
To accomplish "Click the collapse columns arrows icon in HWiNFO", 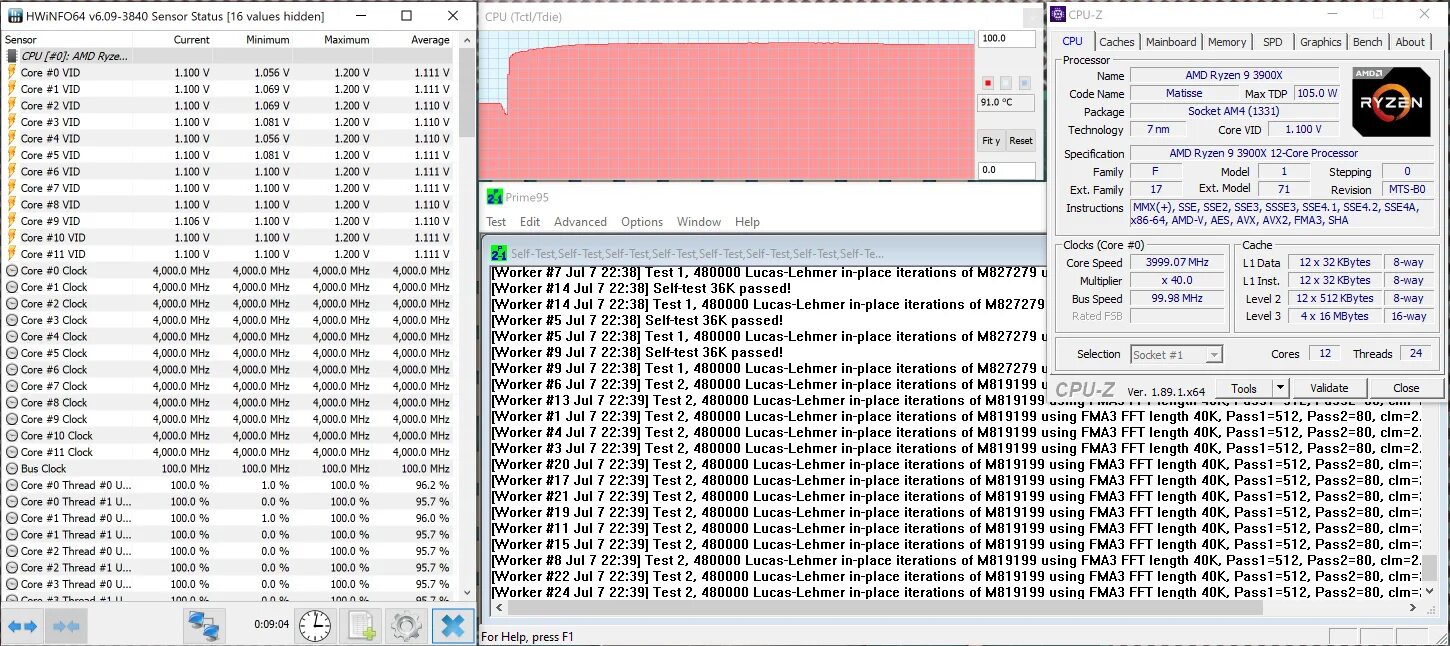I will point(67,627).
